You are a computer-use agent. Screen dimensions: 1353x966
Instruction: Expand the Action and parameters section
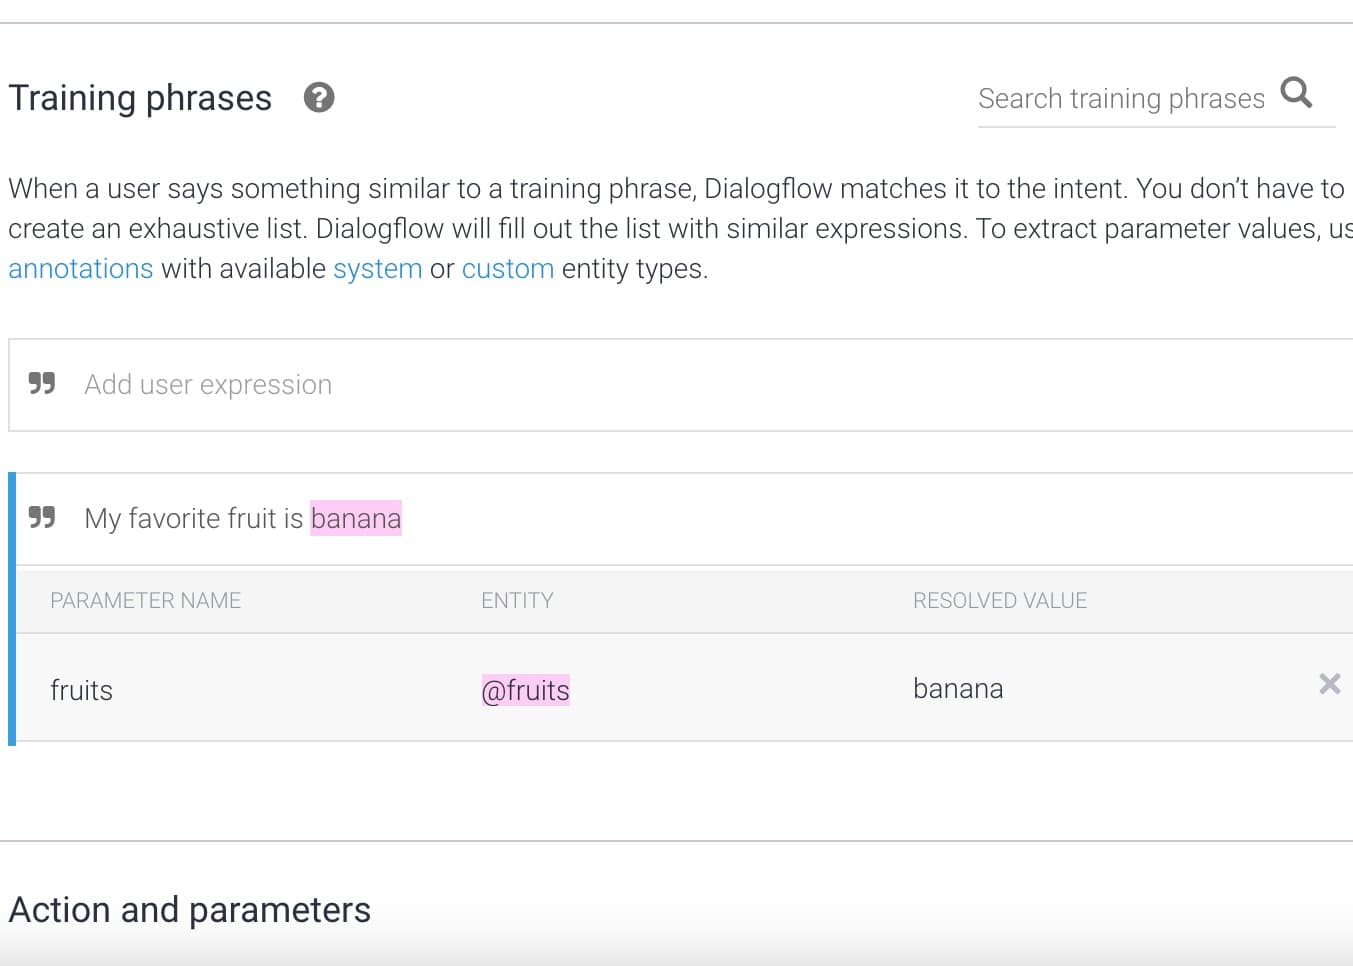(190, 910)
